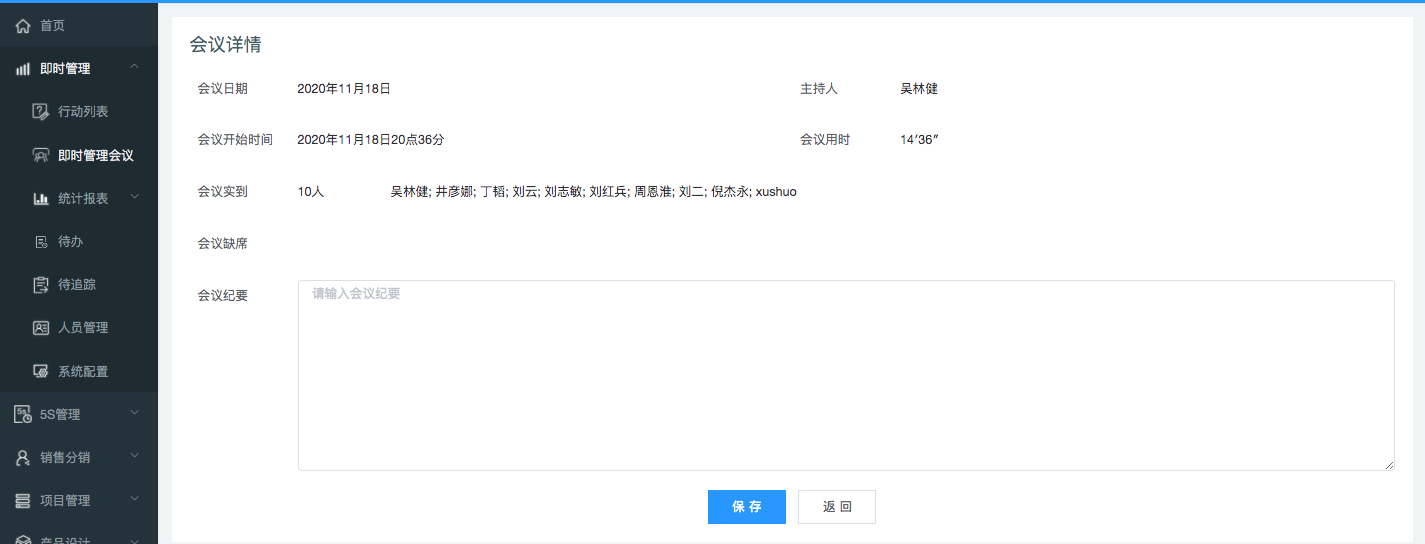This screenshot has width=1425, height=544.
Task: Click the bar chart icon for 即时管理
Action: click(23, 69)
